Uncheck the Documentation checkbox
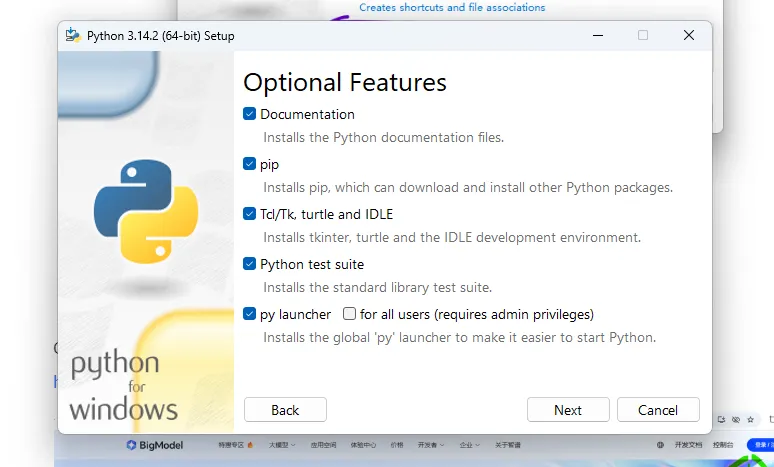 [250, 114]
